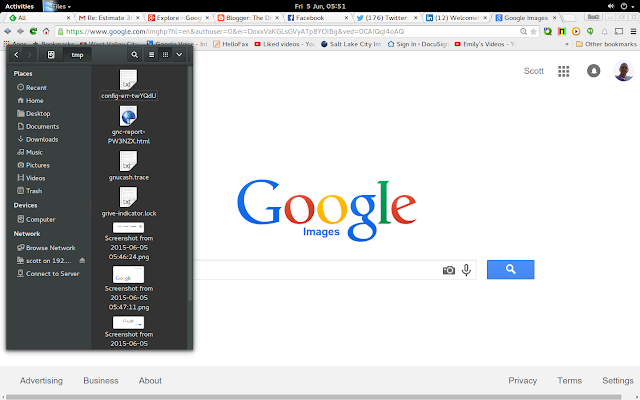The image size is (640, 400).
Task: Open search in Files window
Action: 134,55
